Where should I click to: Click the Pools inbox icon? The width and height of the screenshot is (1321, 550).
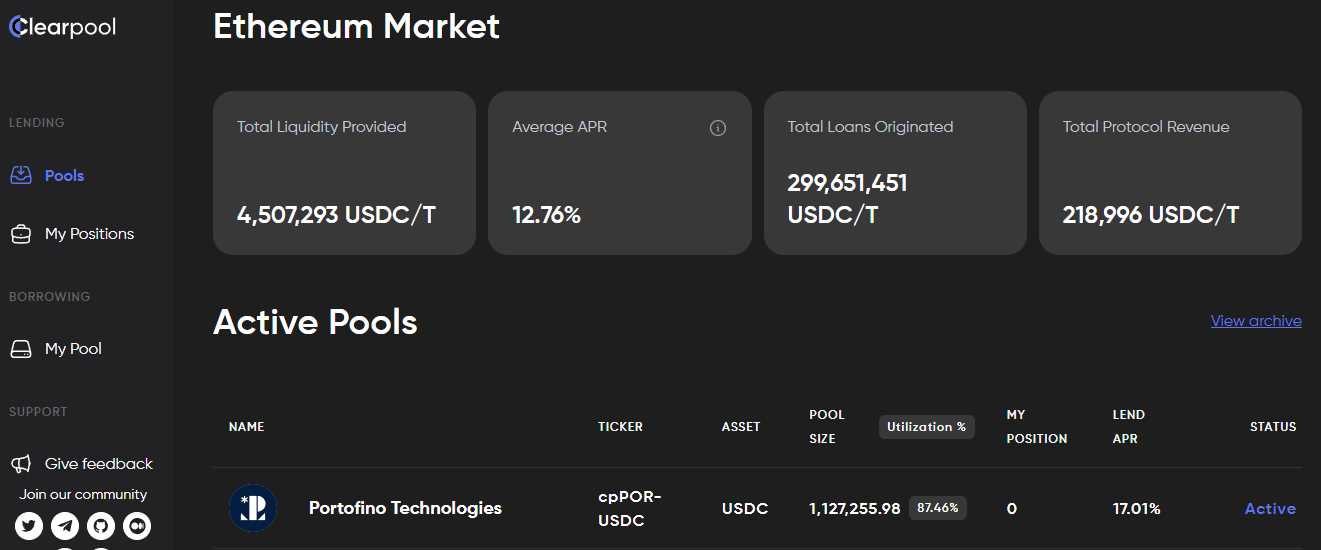[21, 176]
